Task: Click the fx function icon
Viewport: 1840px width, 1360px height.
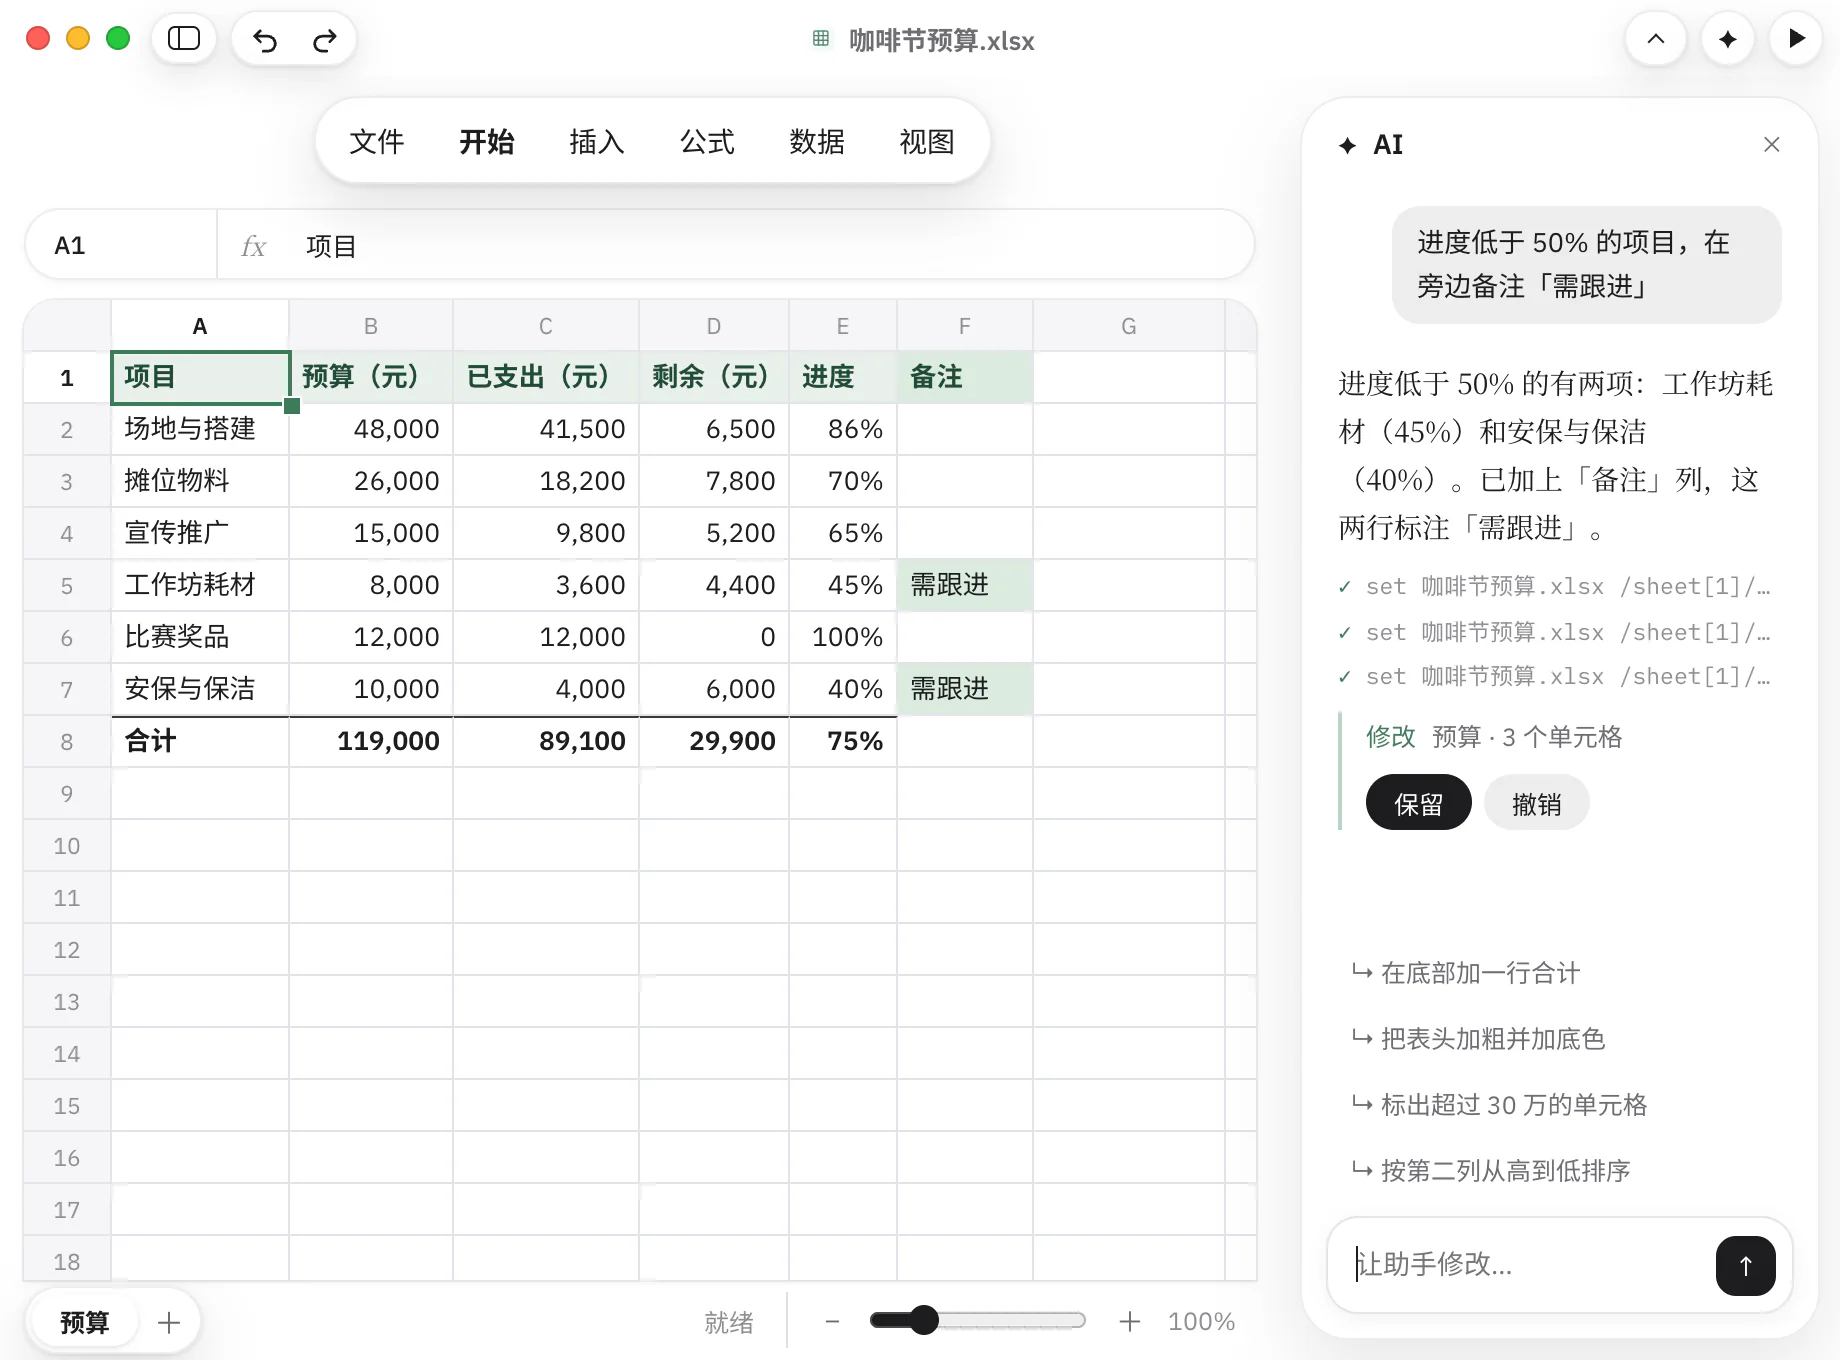Action: coord(254,246)
